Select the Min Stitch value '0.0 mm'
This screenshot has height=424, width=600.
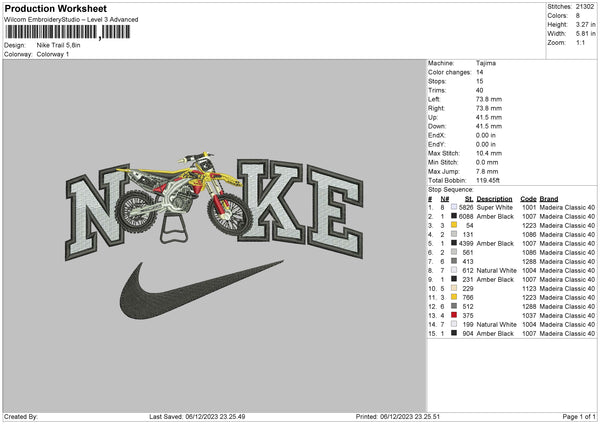[488, 162]
